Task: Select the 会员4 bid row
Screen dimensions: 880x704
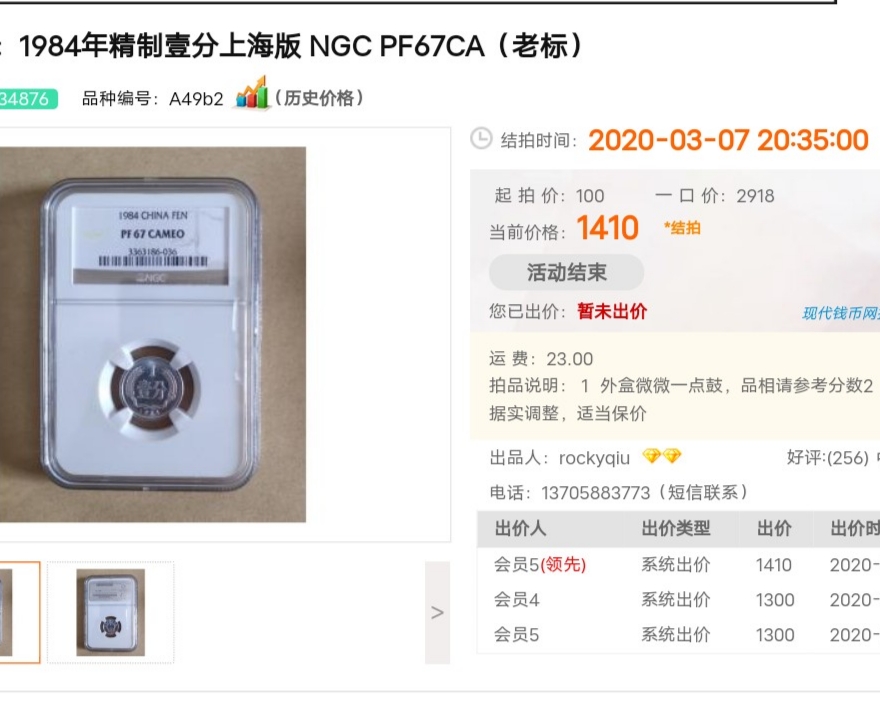Action: coord(679,600)
